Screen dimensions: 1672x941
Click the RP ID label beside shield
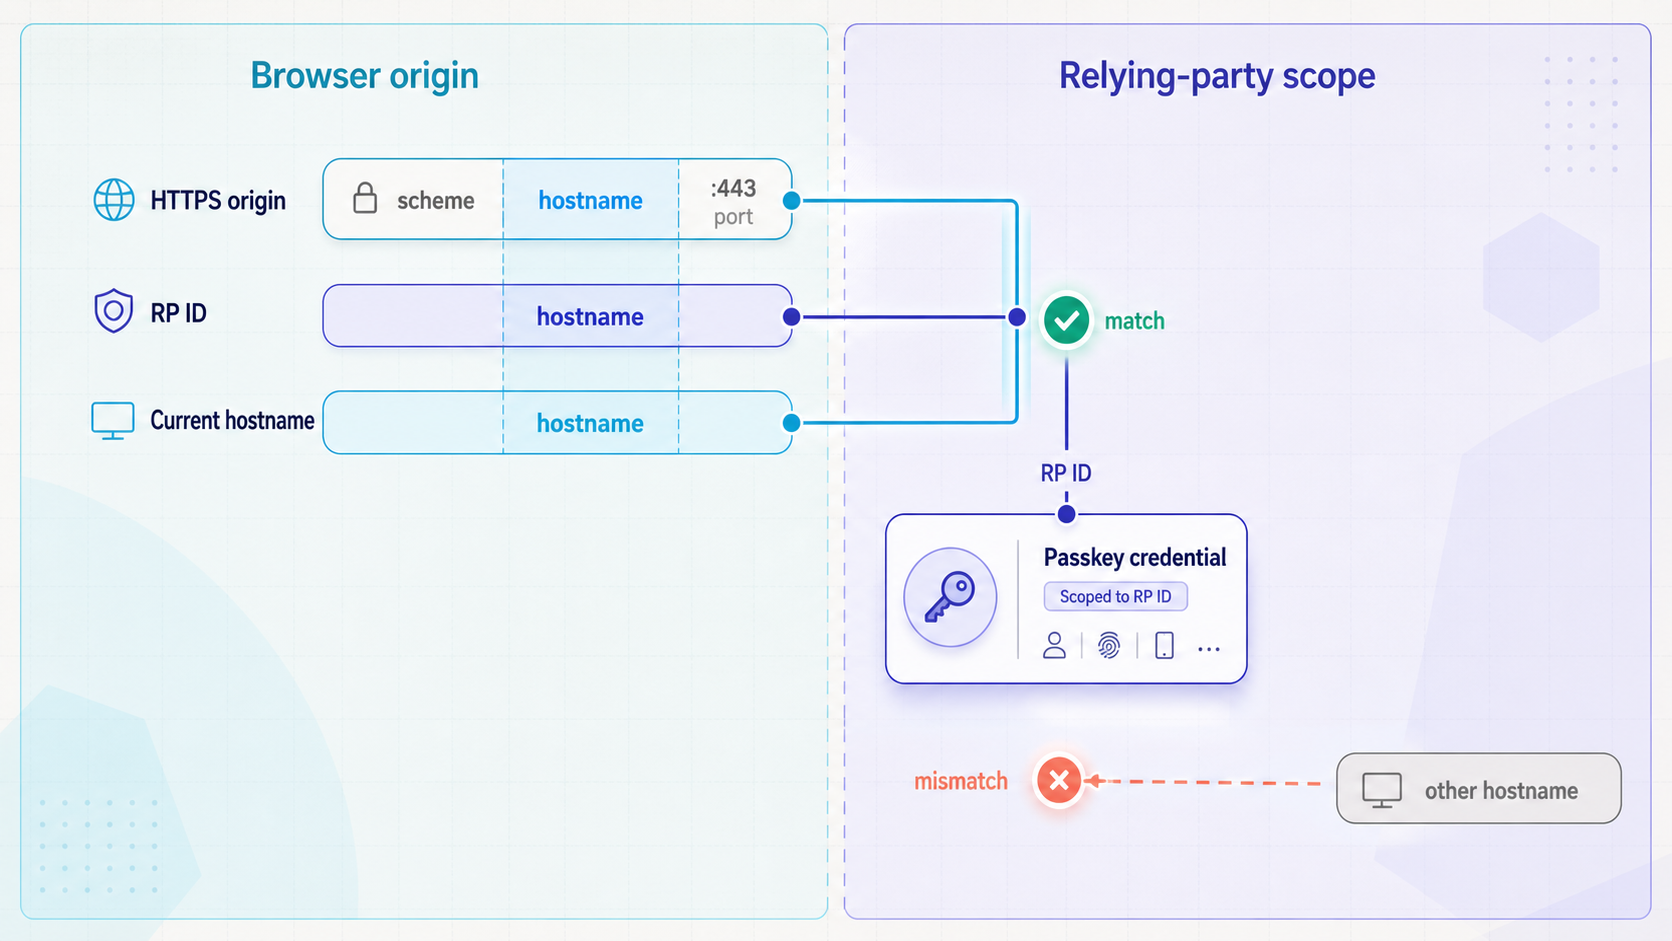178,313
